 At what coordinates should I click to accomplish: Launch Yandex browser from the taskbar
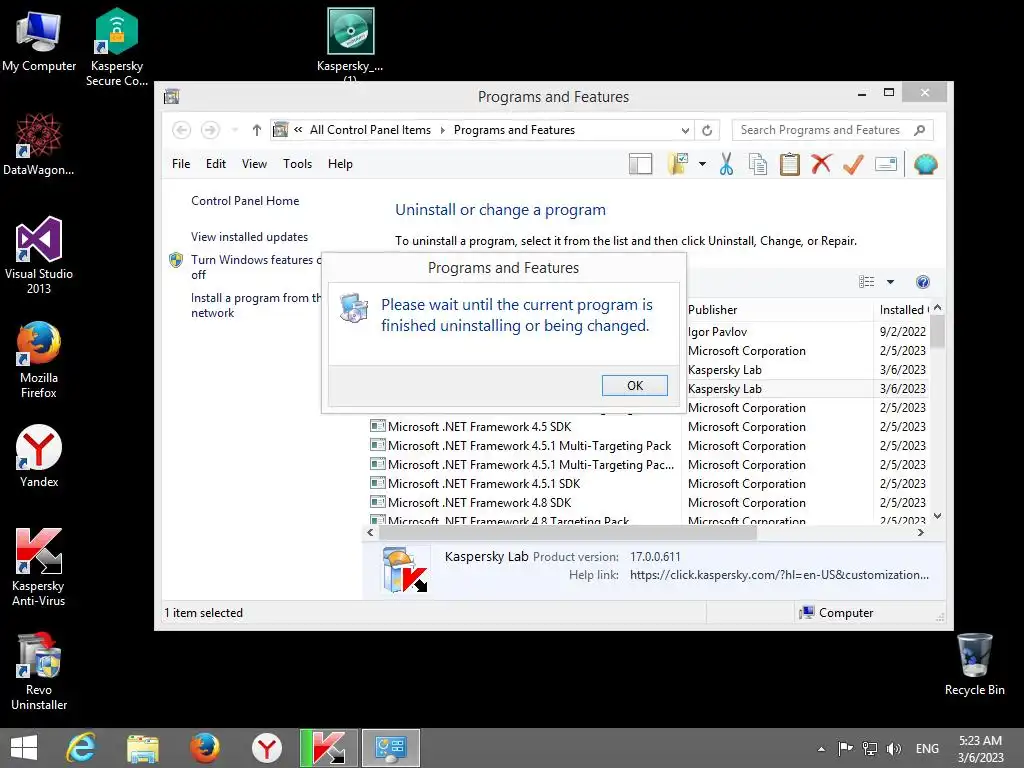click(266, 748)
